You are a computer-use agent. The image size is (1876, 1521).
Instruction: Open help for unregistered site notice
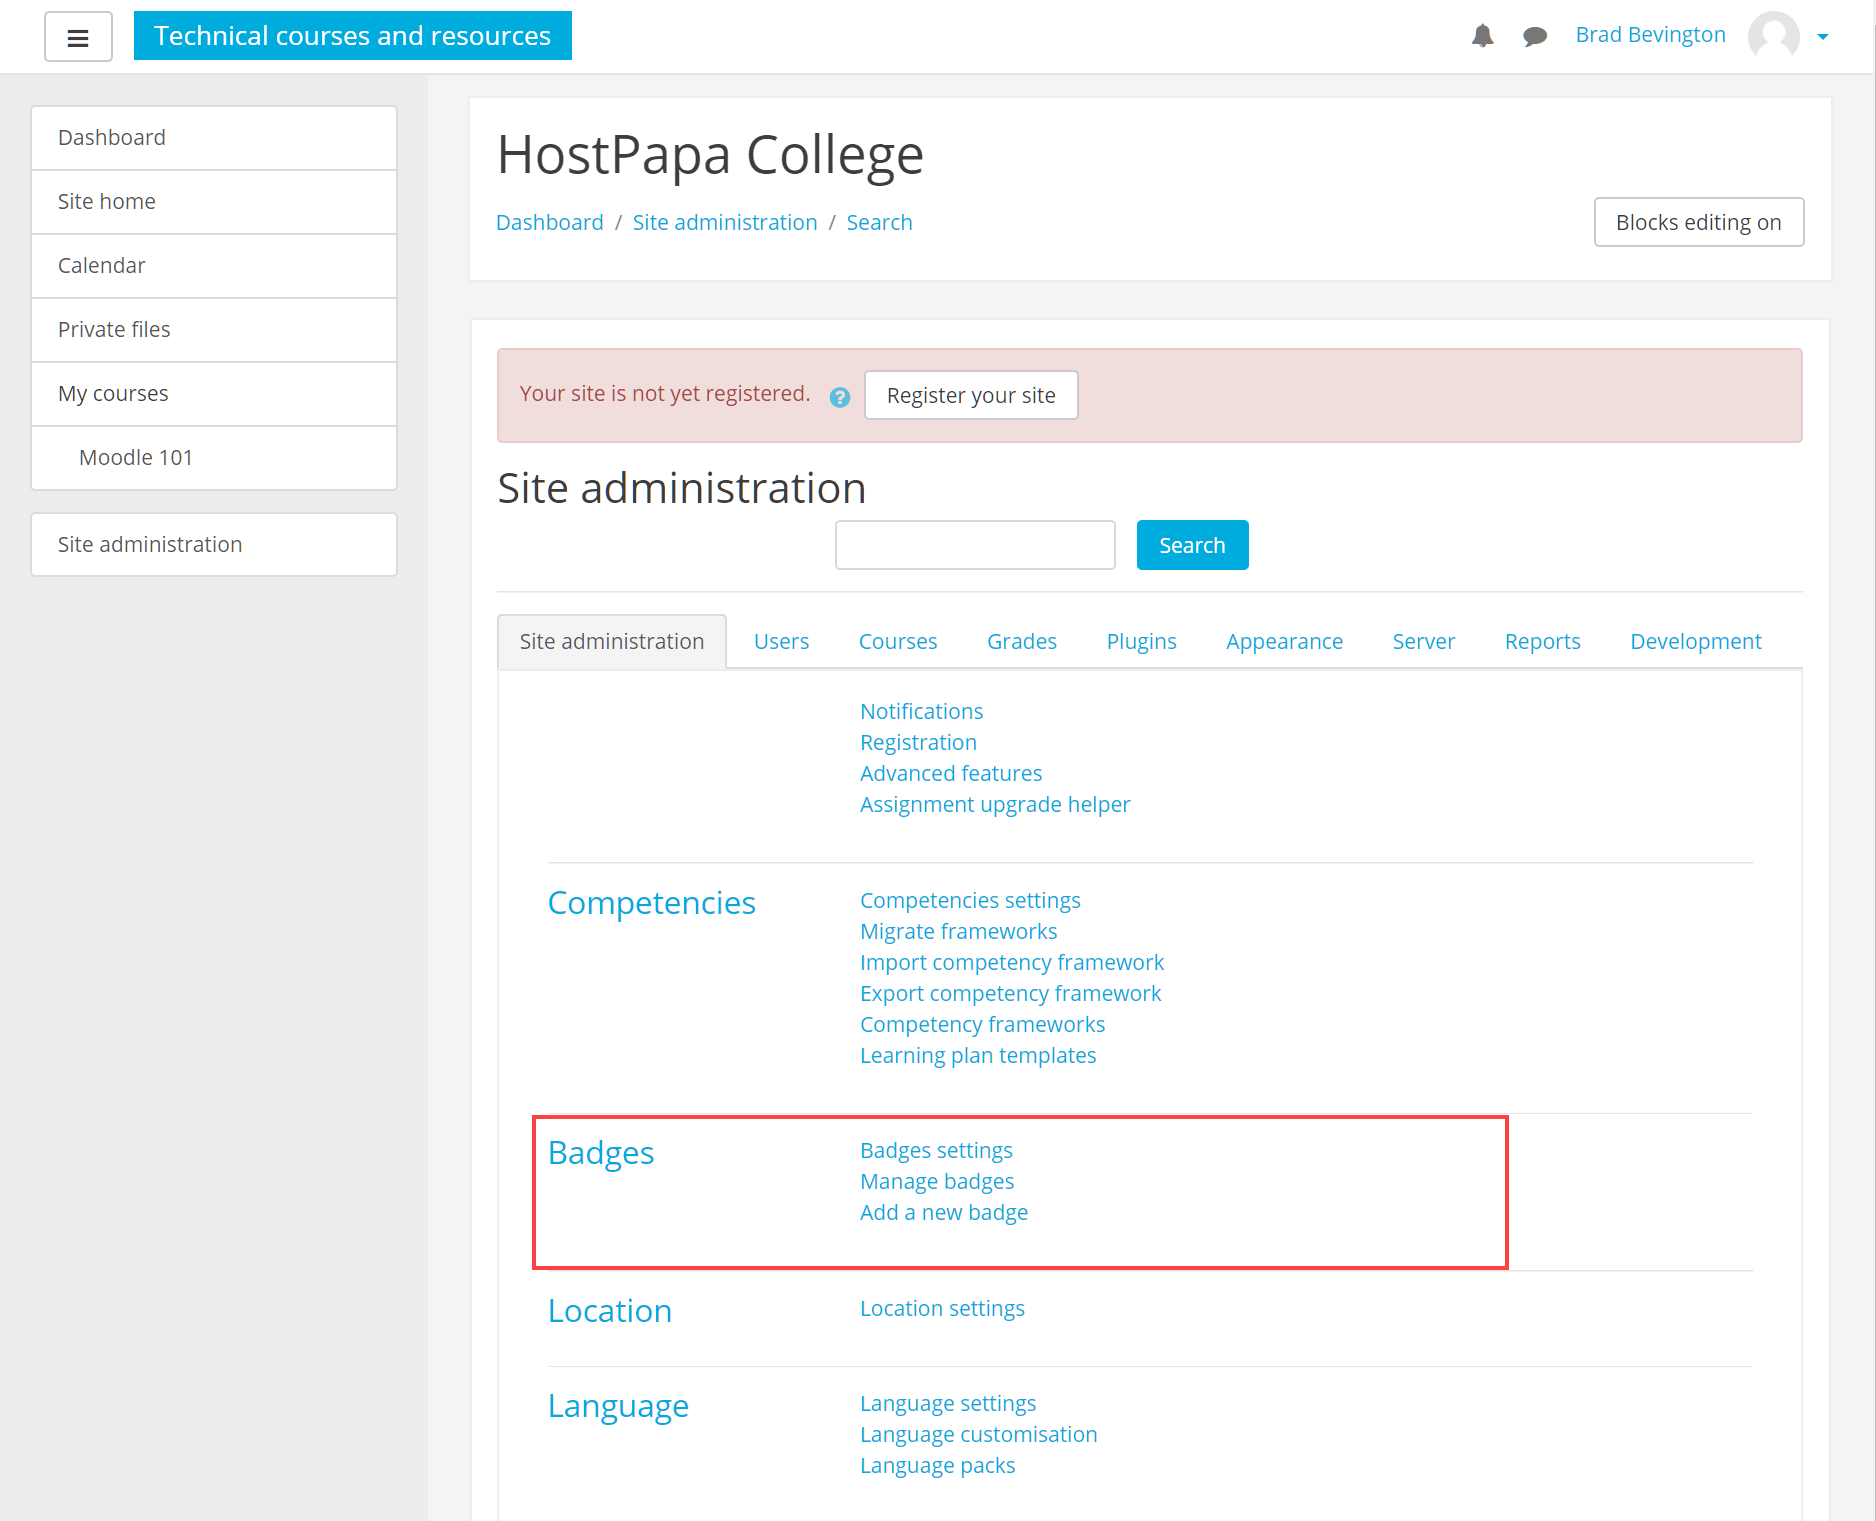[840, 397]
